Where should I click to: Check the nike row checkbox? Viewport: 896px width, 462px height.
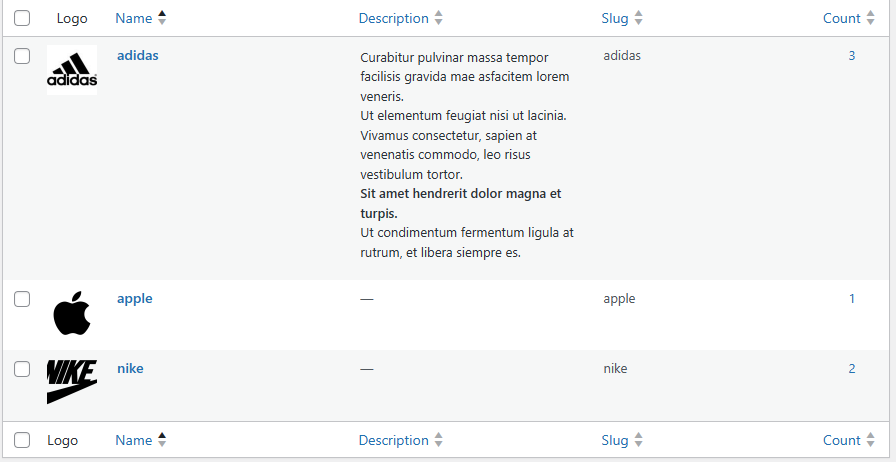pos(22,369)
